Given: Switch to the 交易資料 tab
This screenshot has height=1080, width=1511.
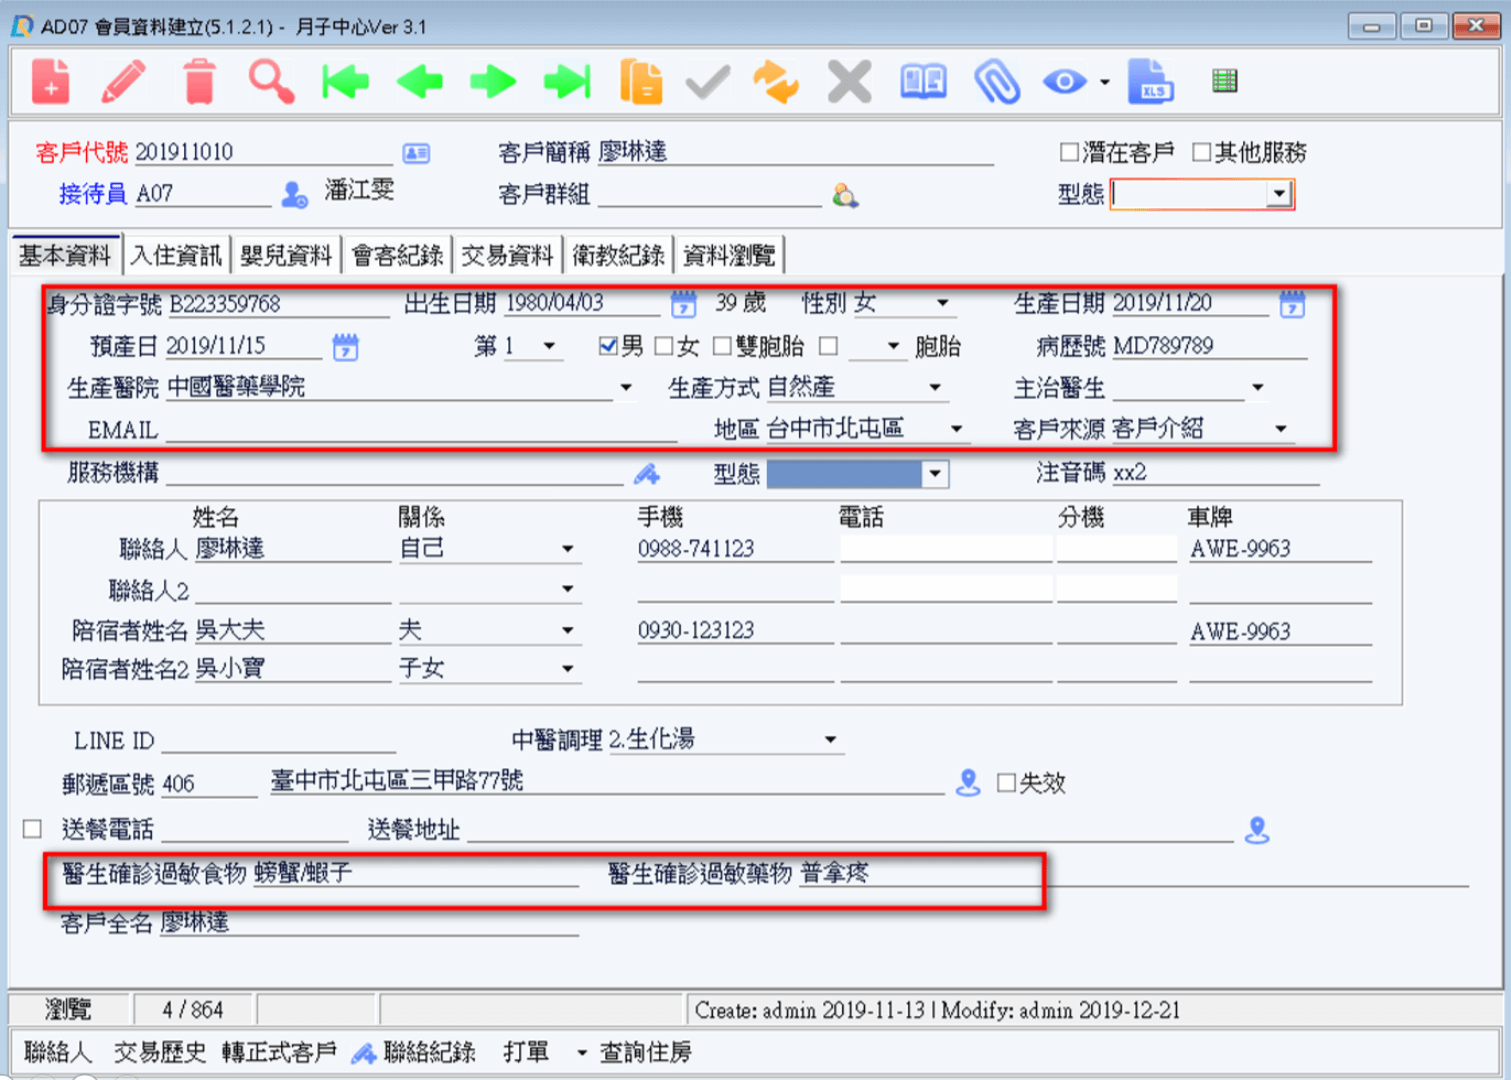Looking at the screenshot, I should [507, 256].
